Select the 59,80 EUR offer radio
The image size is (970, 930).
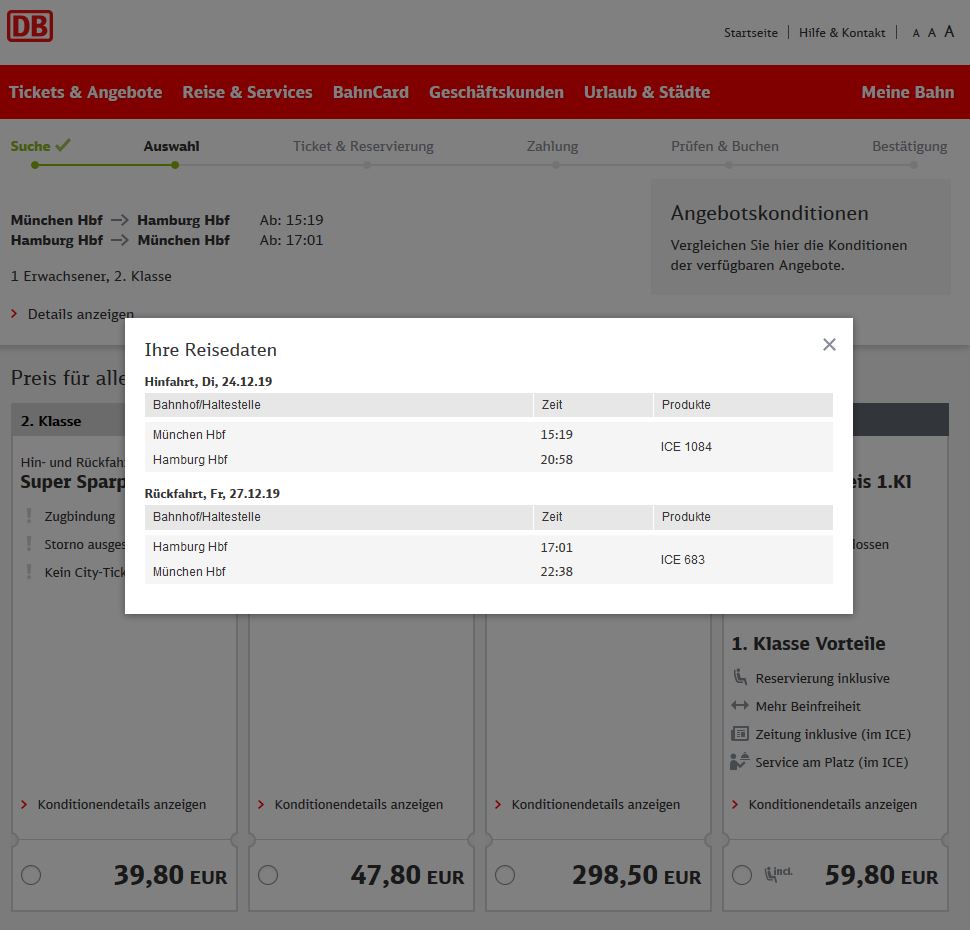pyautogui.click(x=742, y=875)
